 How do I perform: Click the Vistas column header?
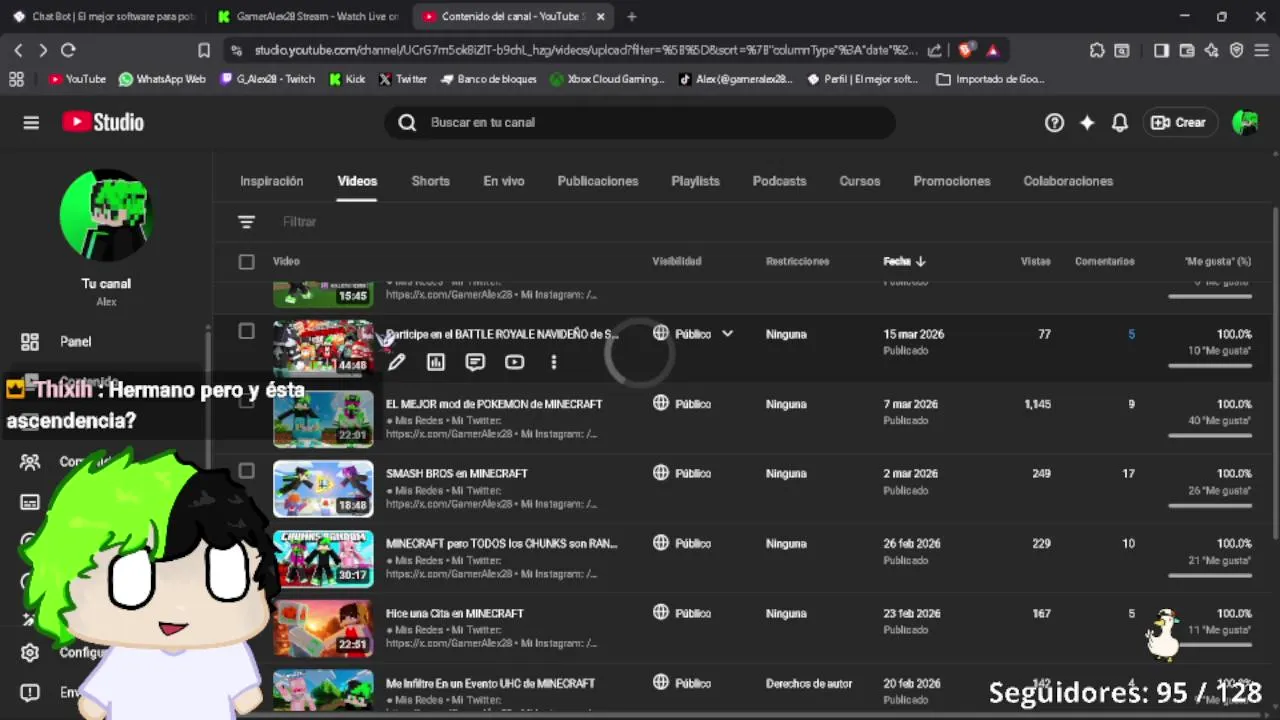click(1035, 261)
